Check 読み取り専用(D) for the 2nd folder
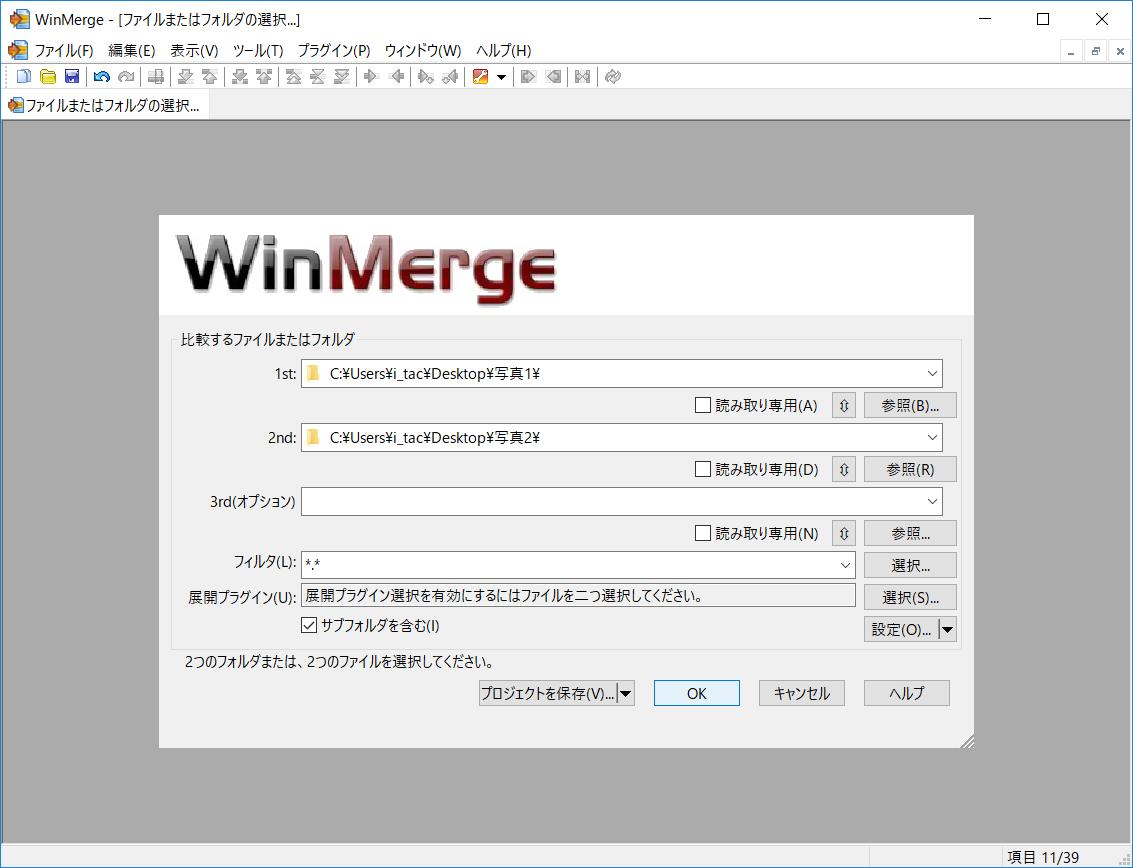Image resolution: width=1133 pixels, height=868 pixels. coord(702,469)
